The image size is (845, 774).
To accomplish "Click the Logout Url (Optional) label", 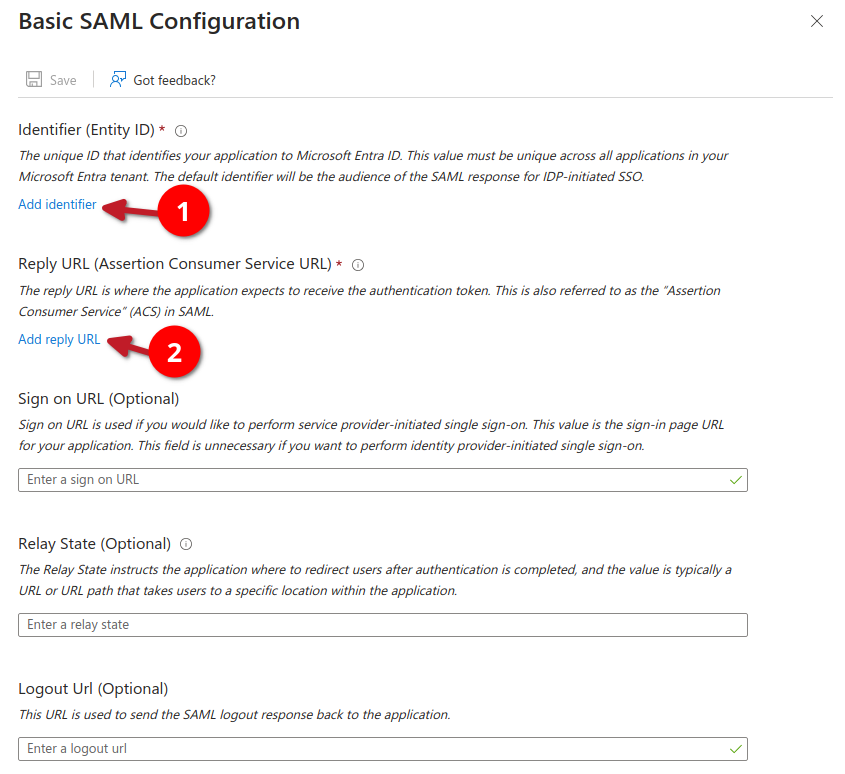I will (x=93, y=689).
